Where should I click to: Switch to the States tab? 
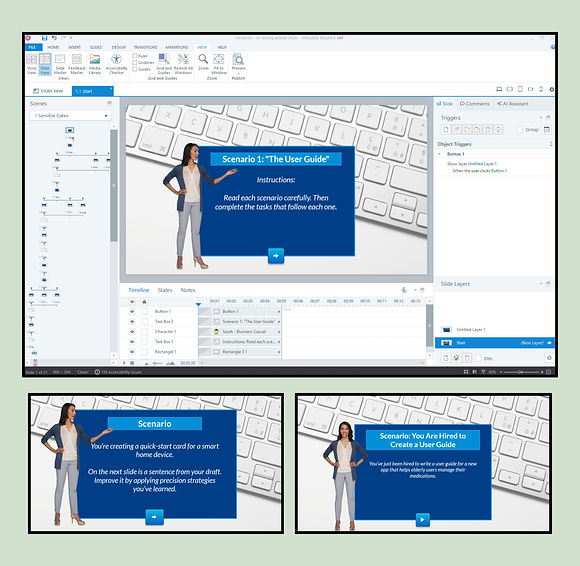click(x=165, y=290)
